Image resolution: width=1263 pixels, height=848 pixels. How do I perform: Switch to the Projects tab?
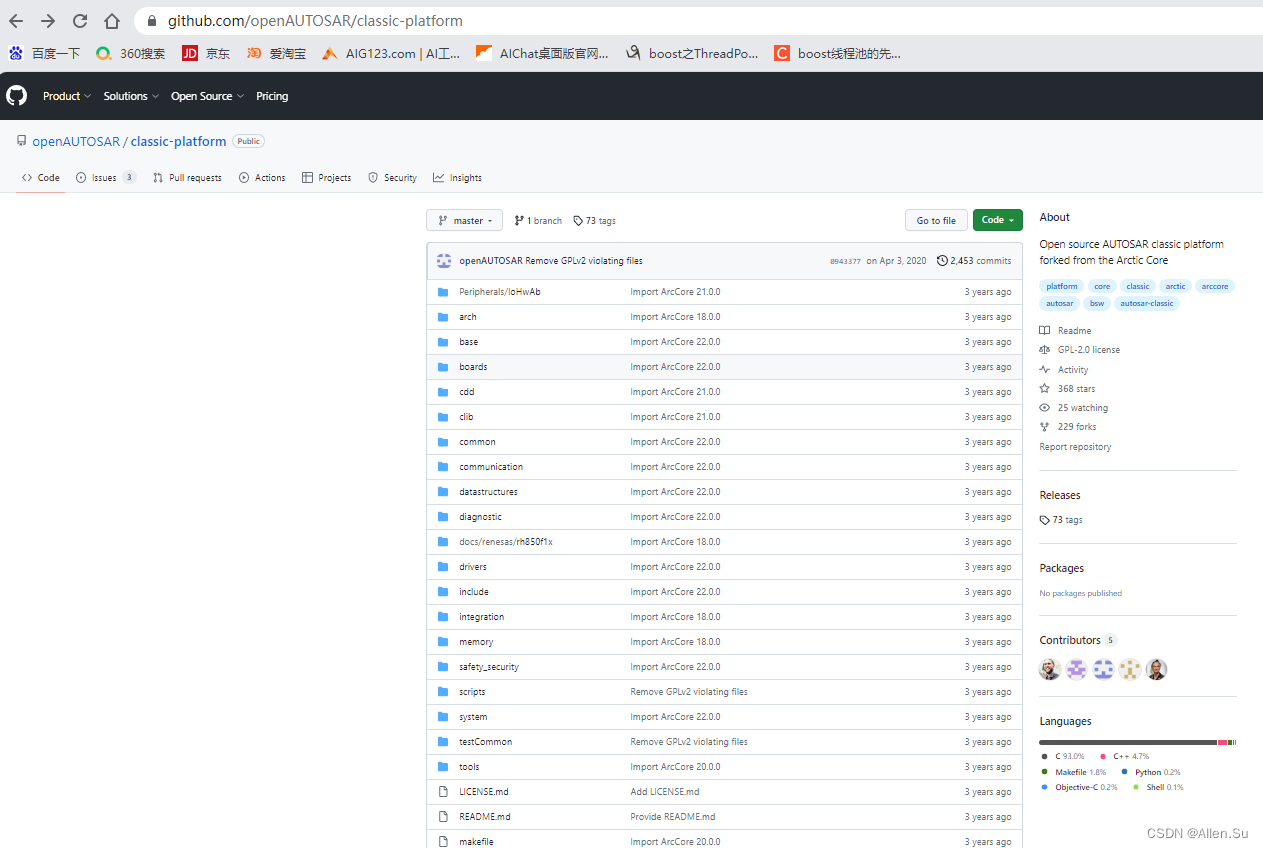327,178
